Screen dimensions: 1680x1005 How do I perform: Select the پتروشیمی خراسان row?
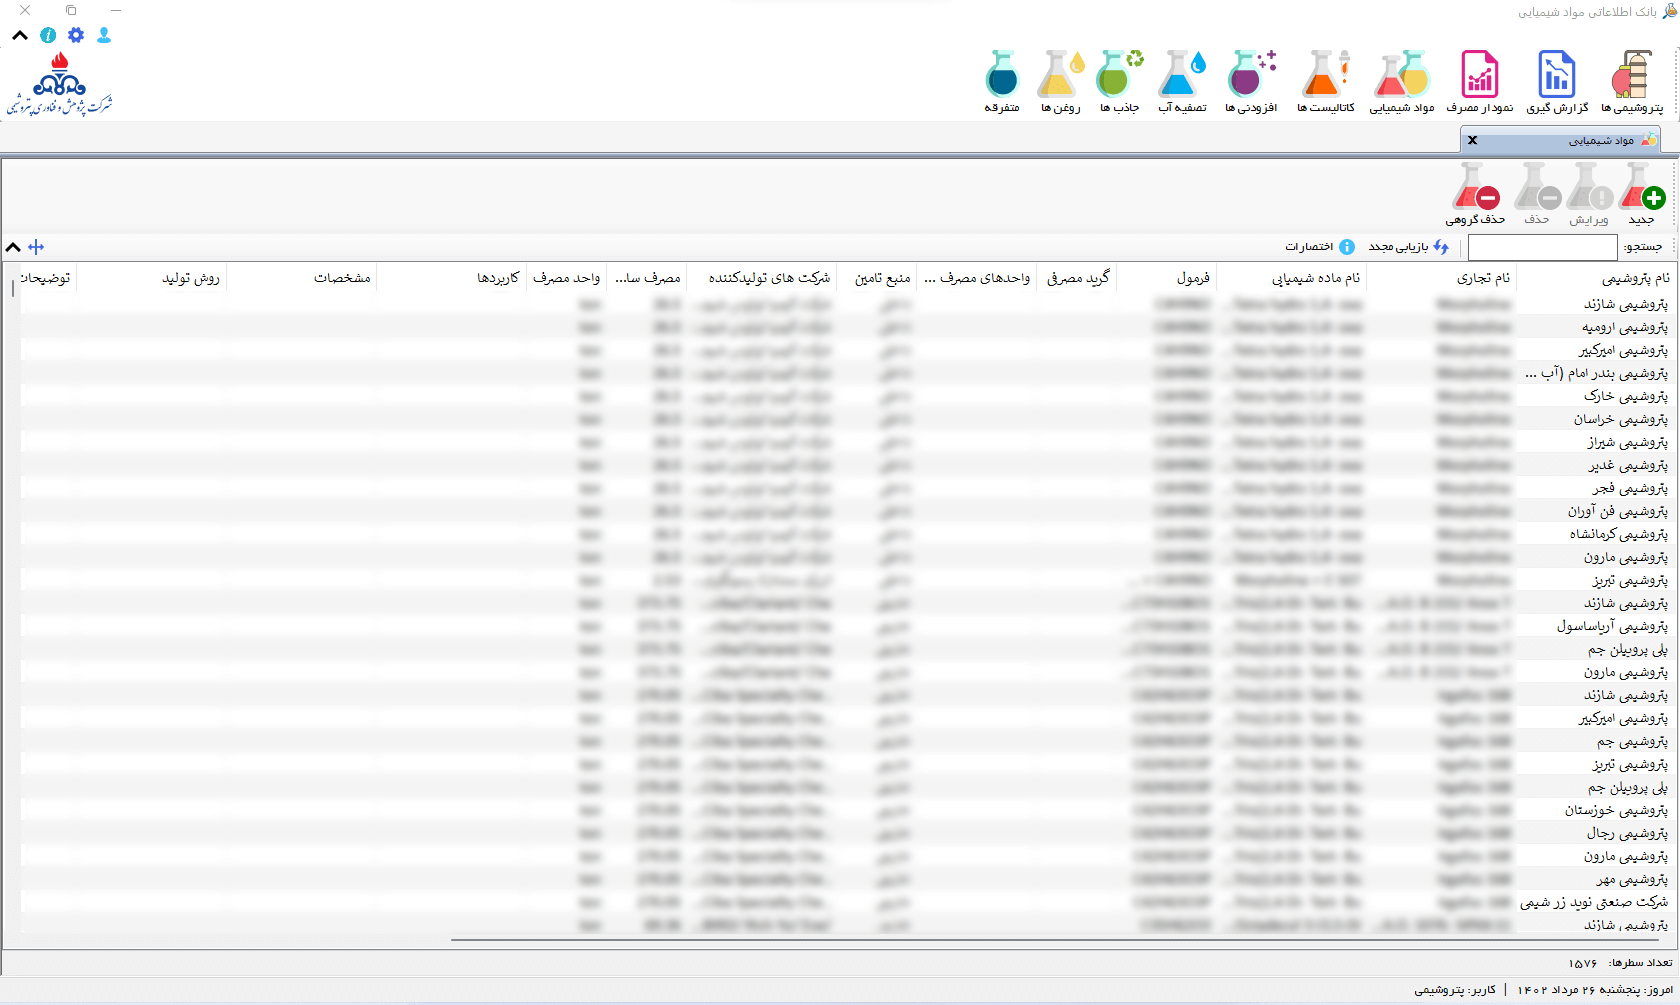click(848, 419)
